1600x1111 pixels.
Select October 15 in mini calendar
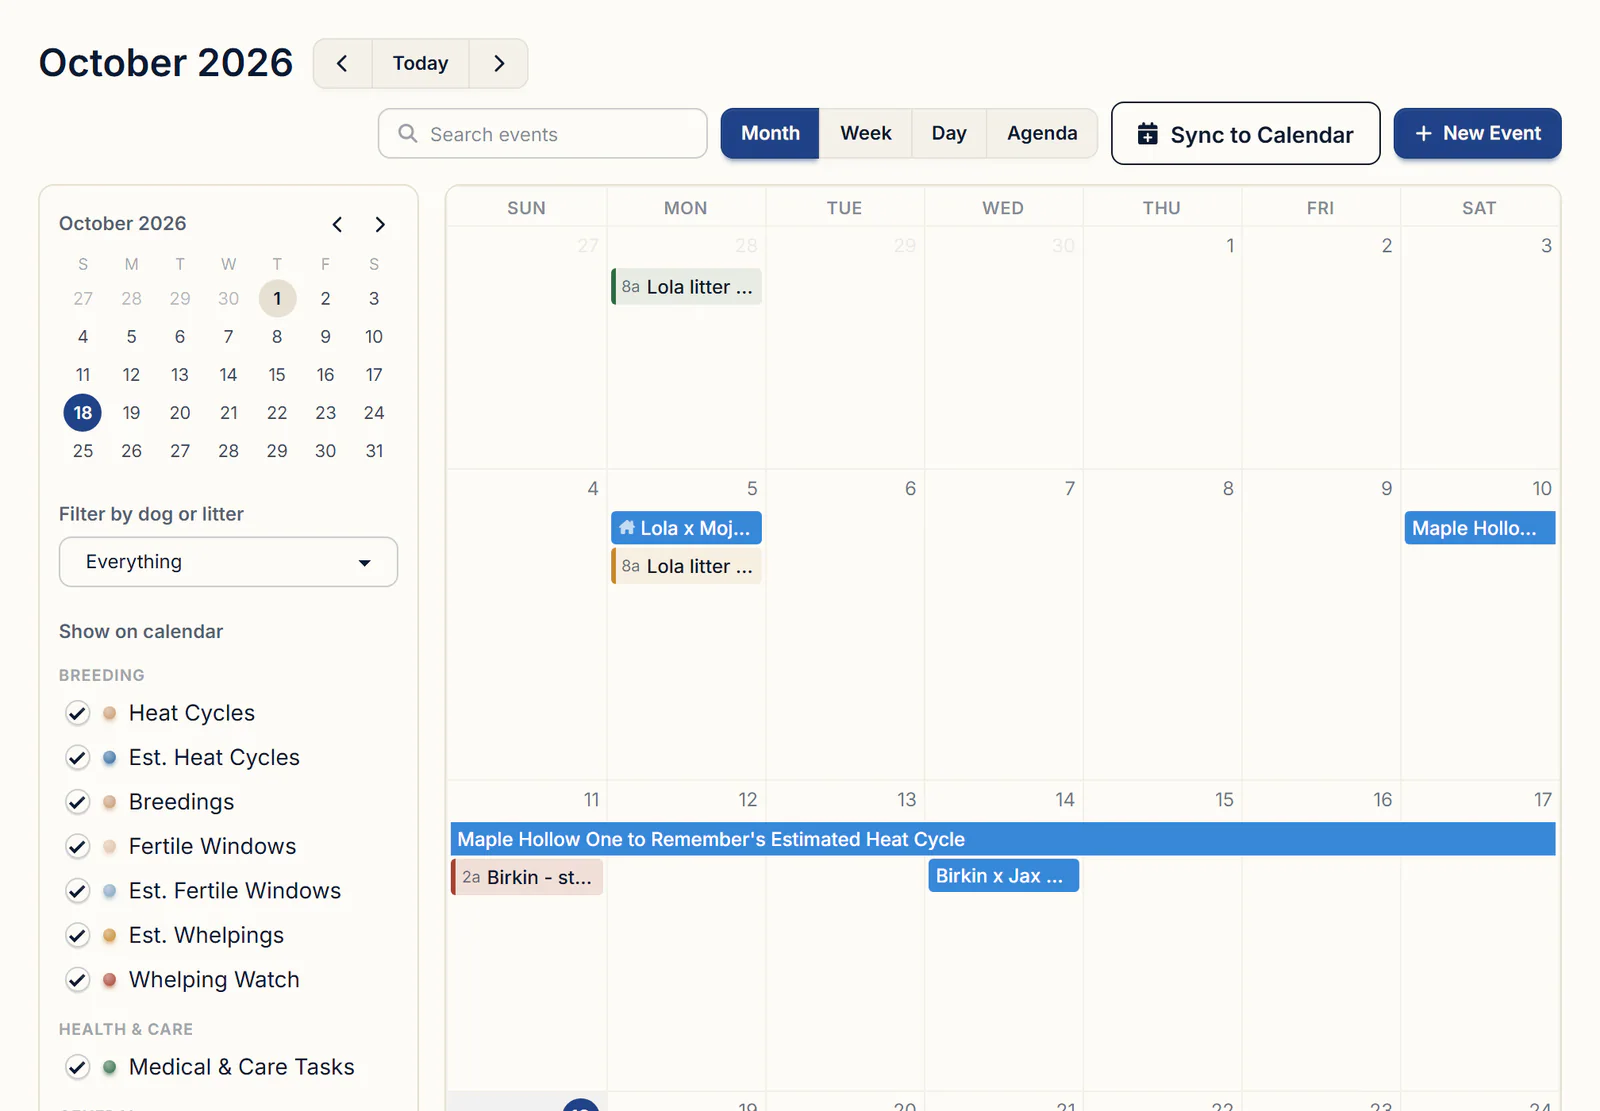tap(277, 374)
